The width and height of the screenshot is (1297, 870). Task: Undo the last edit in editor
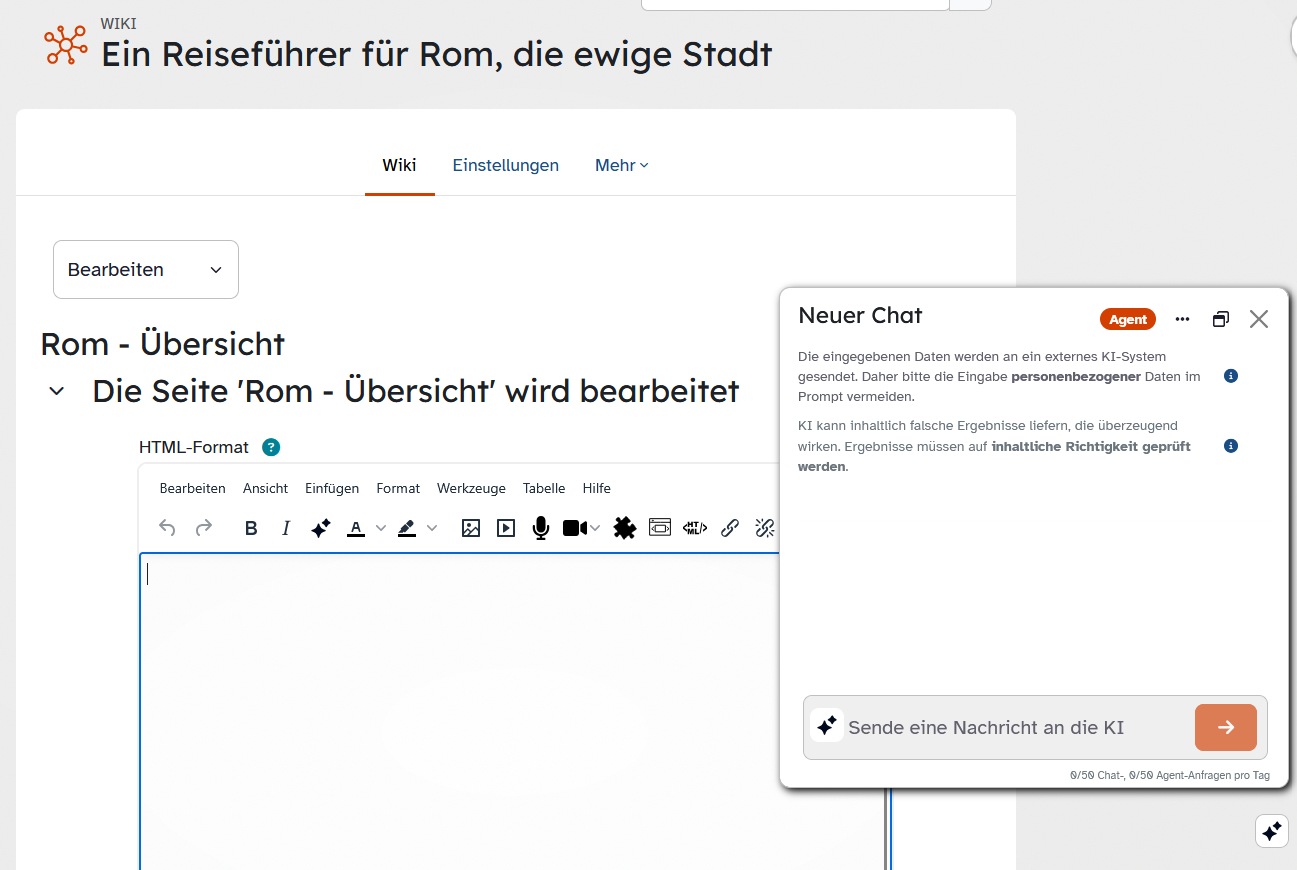167,528
